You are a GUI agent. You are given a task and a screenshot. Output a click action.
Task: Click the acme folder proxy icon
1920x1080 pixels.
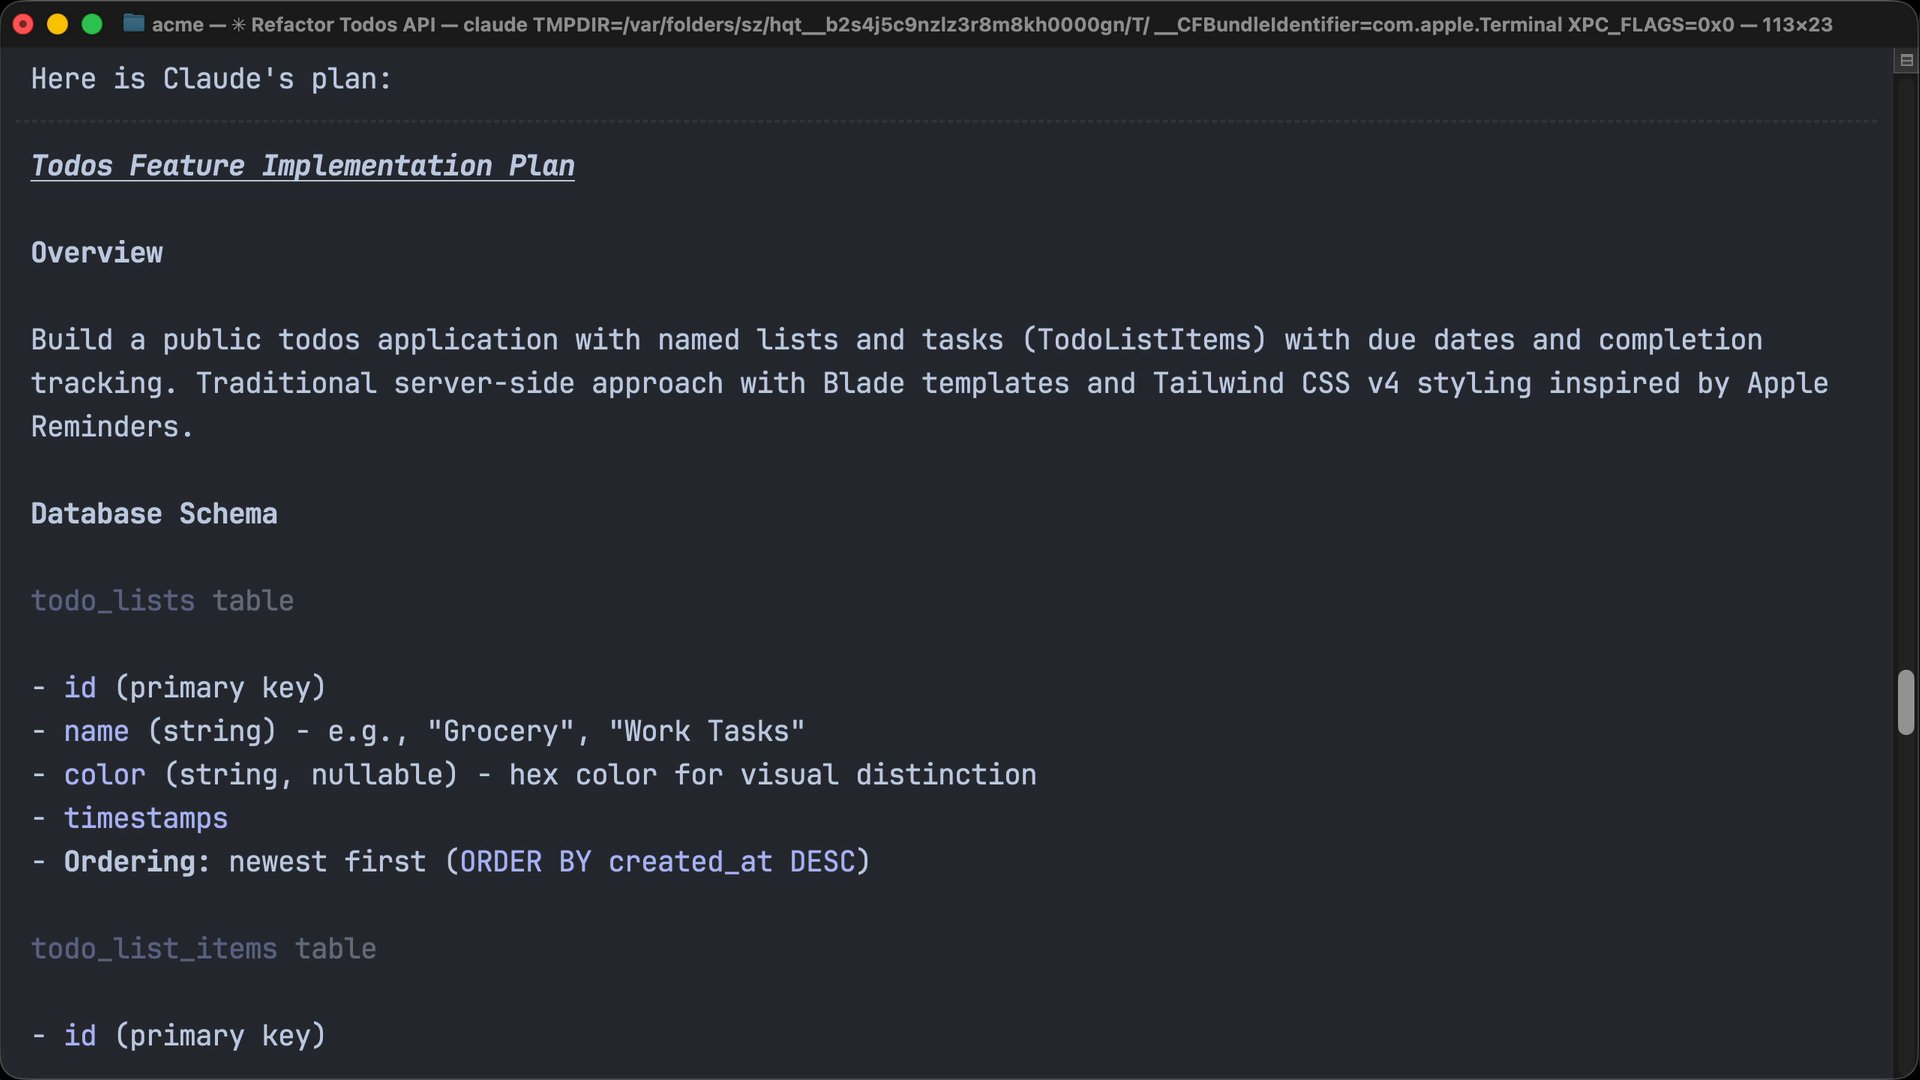click(133, 24)
